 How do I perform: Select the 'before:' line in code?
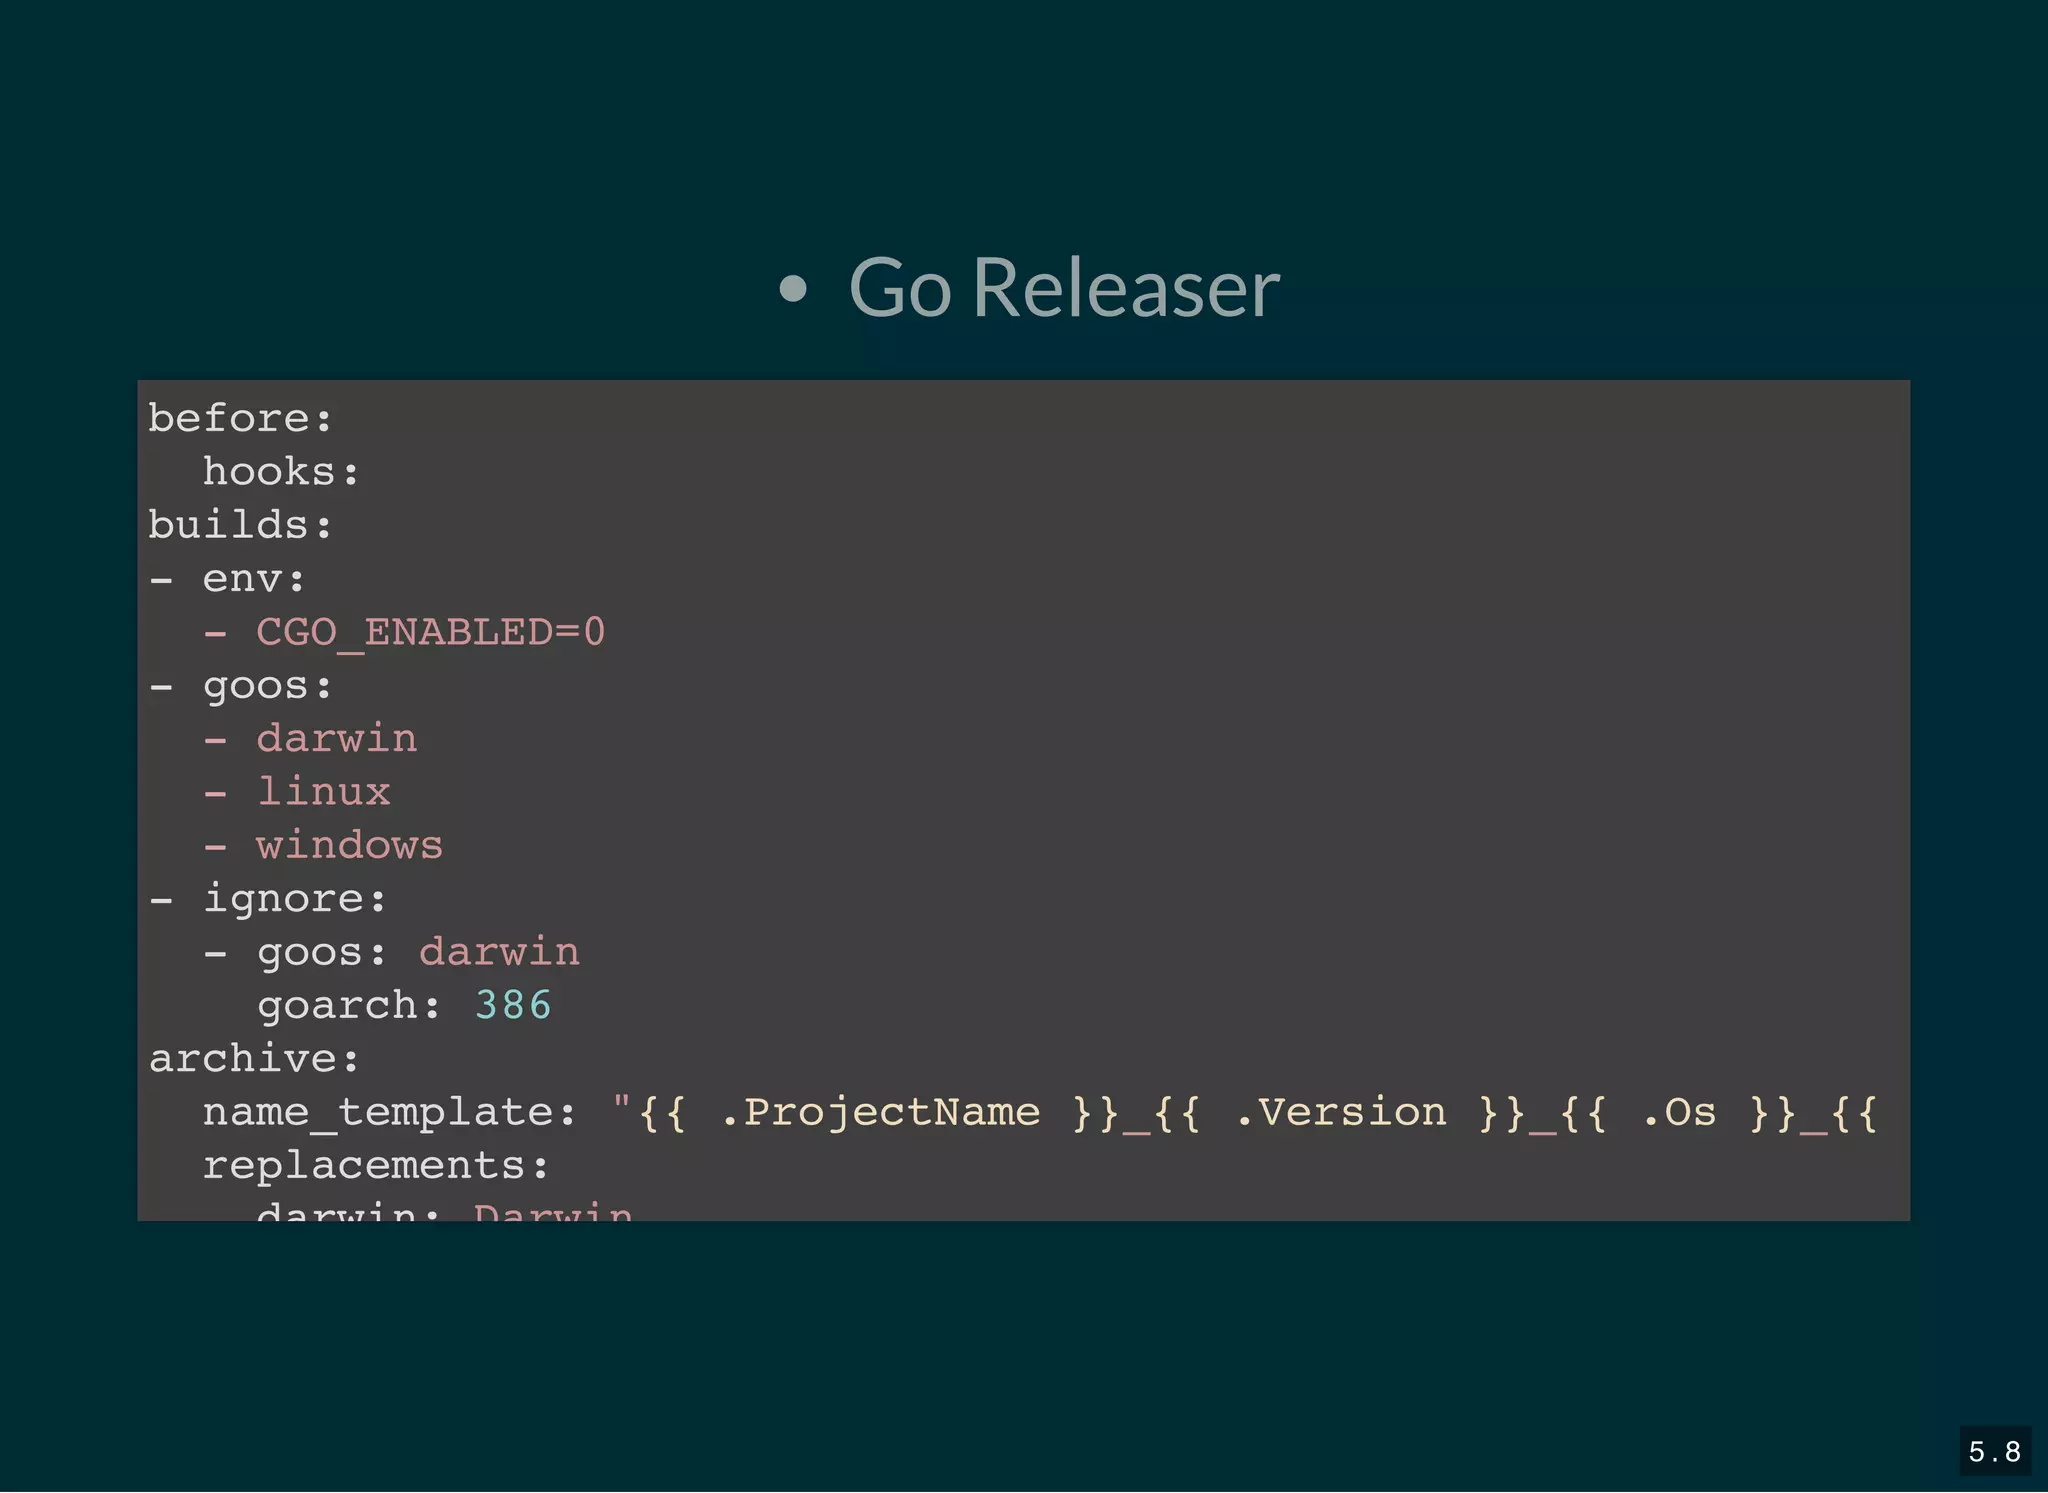pyautogui.click(x=240, y=418)
